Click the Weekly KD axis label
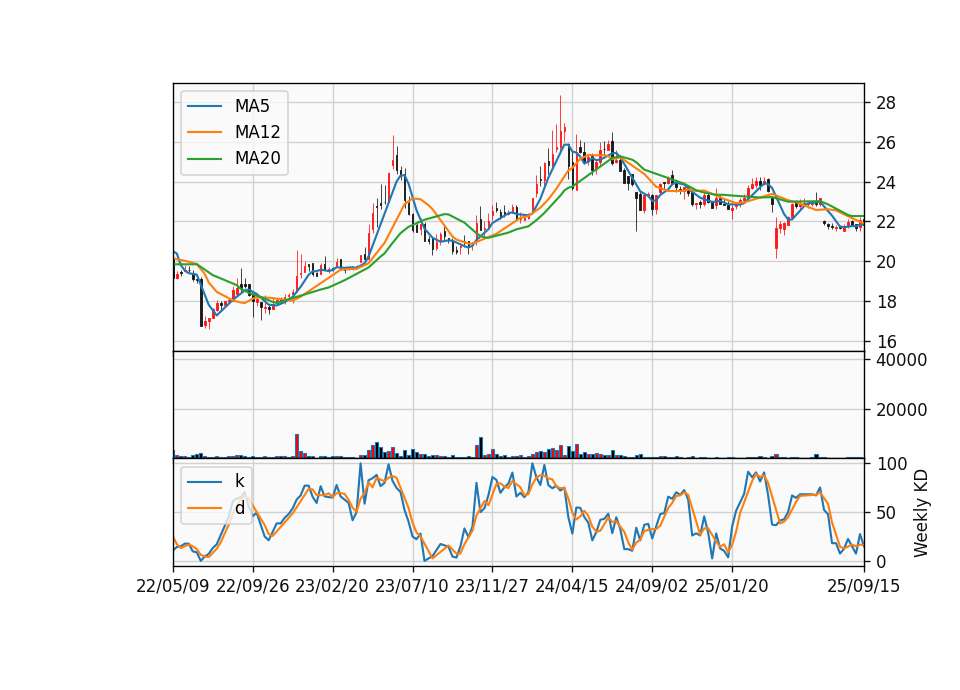This screenshot has height=690, width=960. pos(921,514)
